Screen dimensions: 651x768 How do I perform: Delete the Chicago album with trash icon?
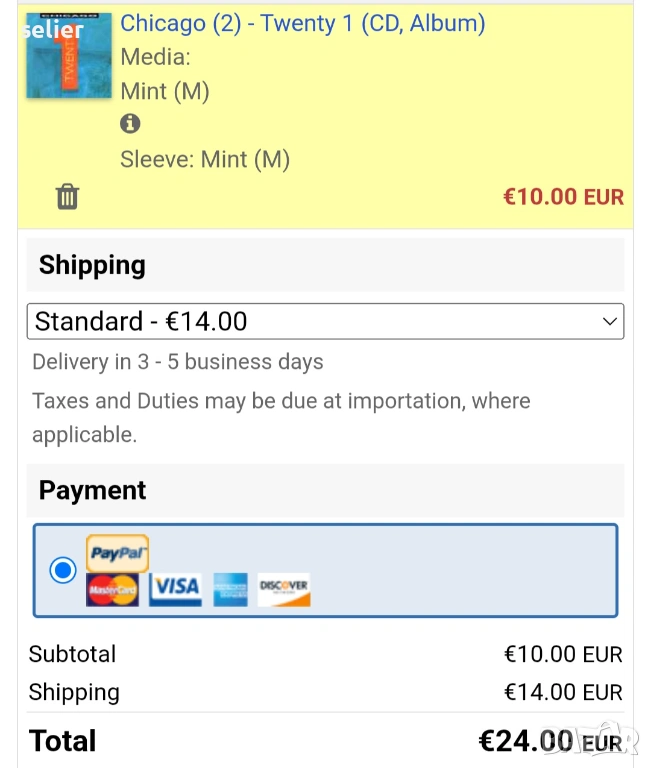67,196
